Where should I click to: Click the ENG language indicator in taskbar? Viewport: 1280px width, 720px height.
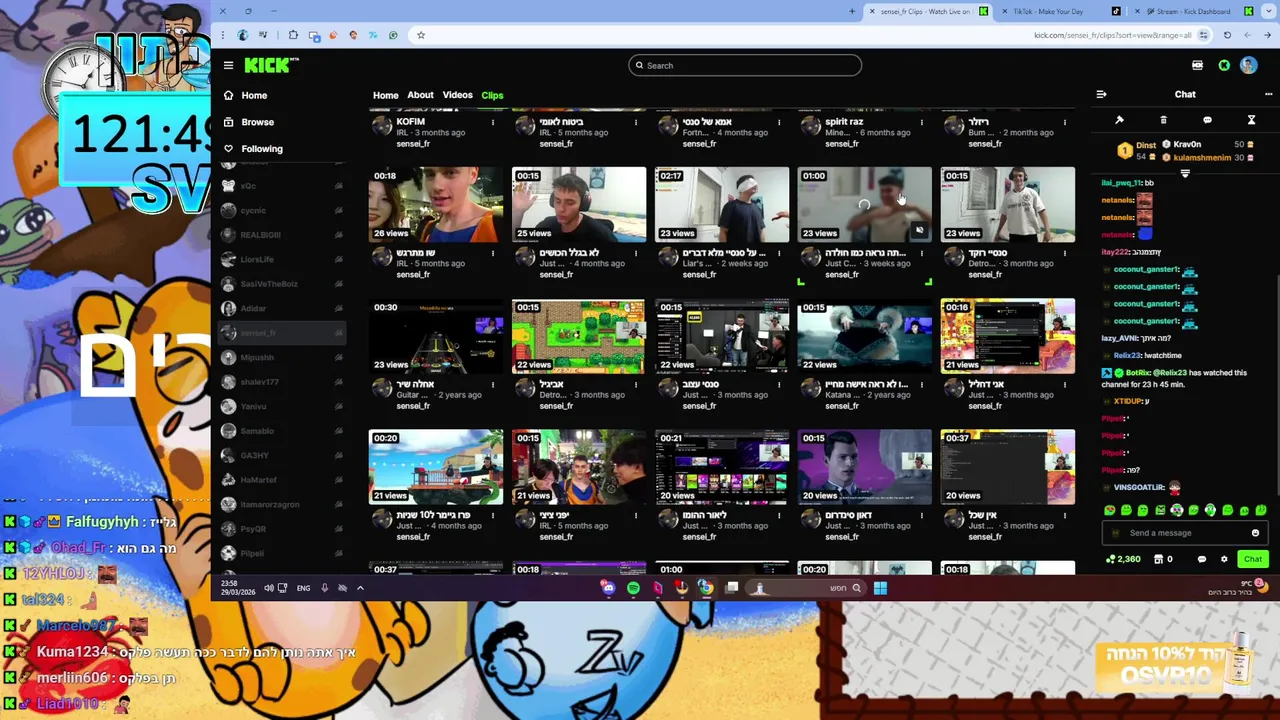[x=303, y=588]
